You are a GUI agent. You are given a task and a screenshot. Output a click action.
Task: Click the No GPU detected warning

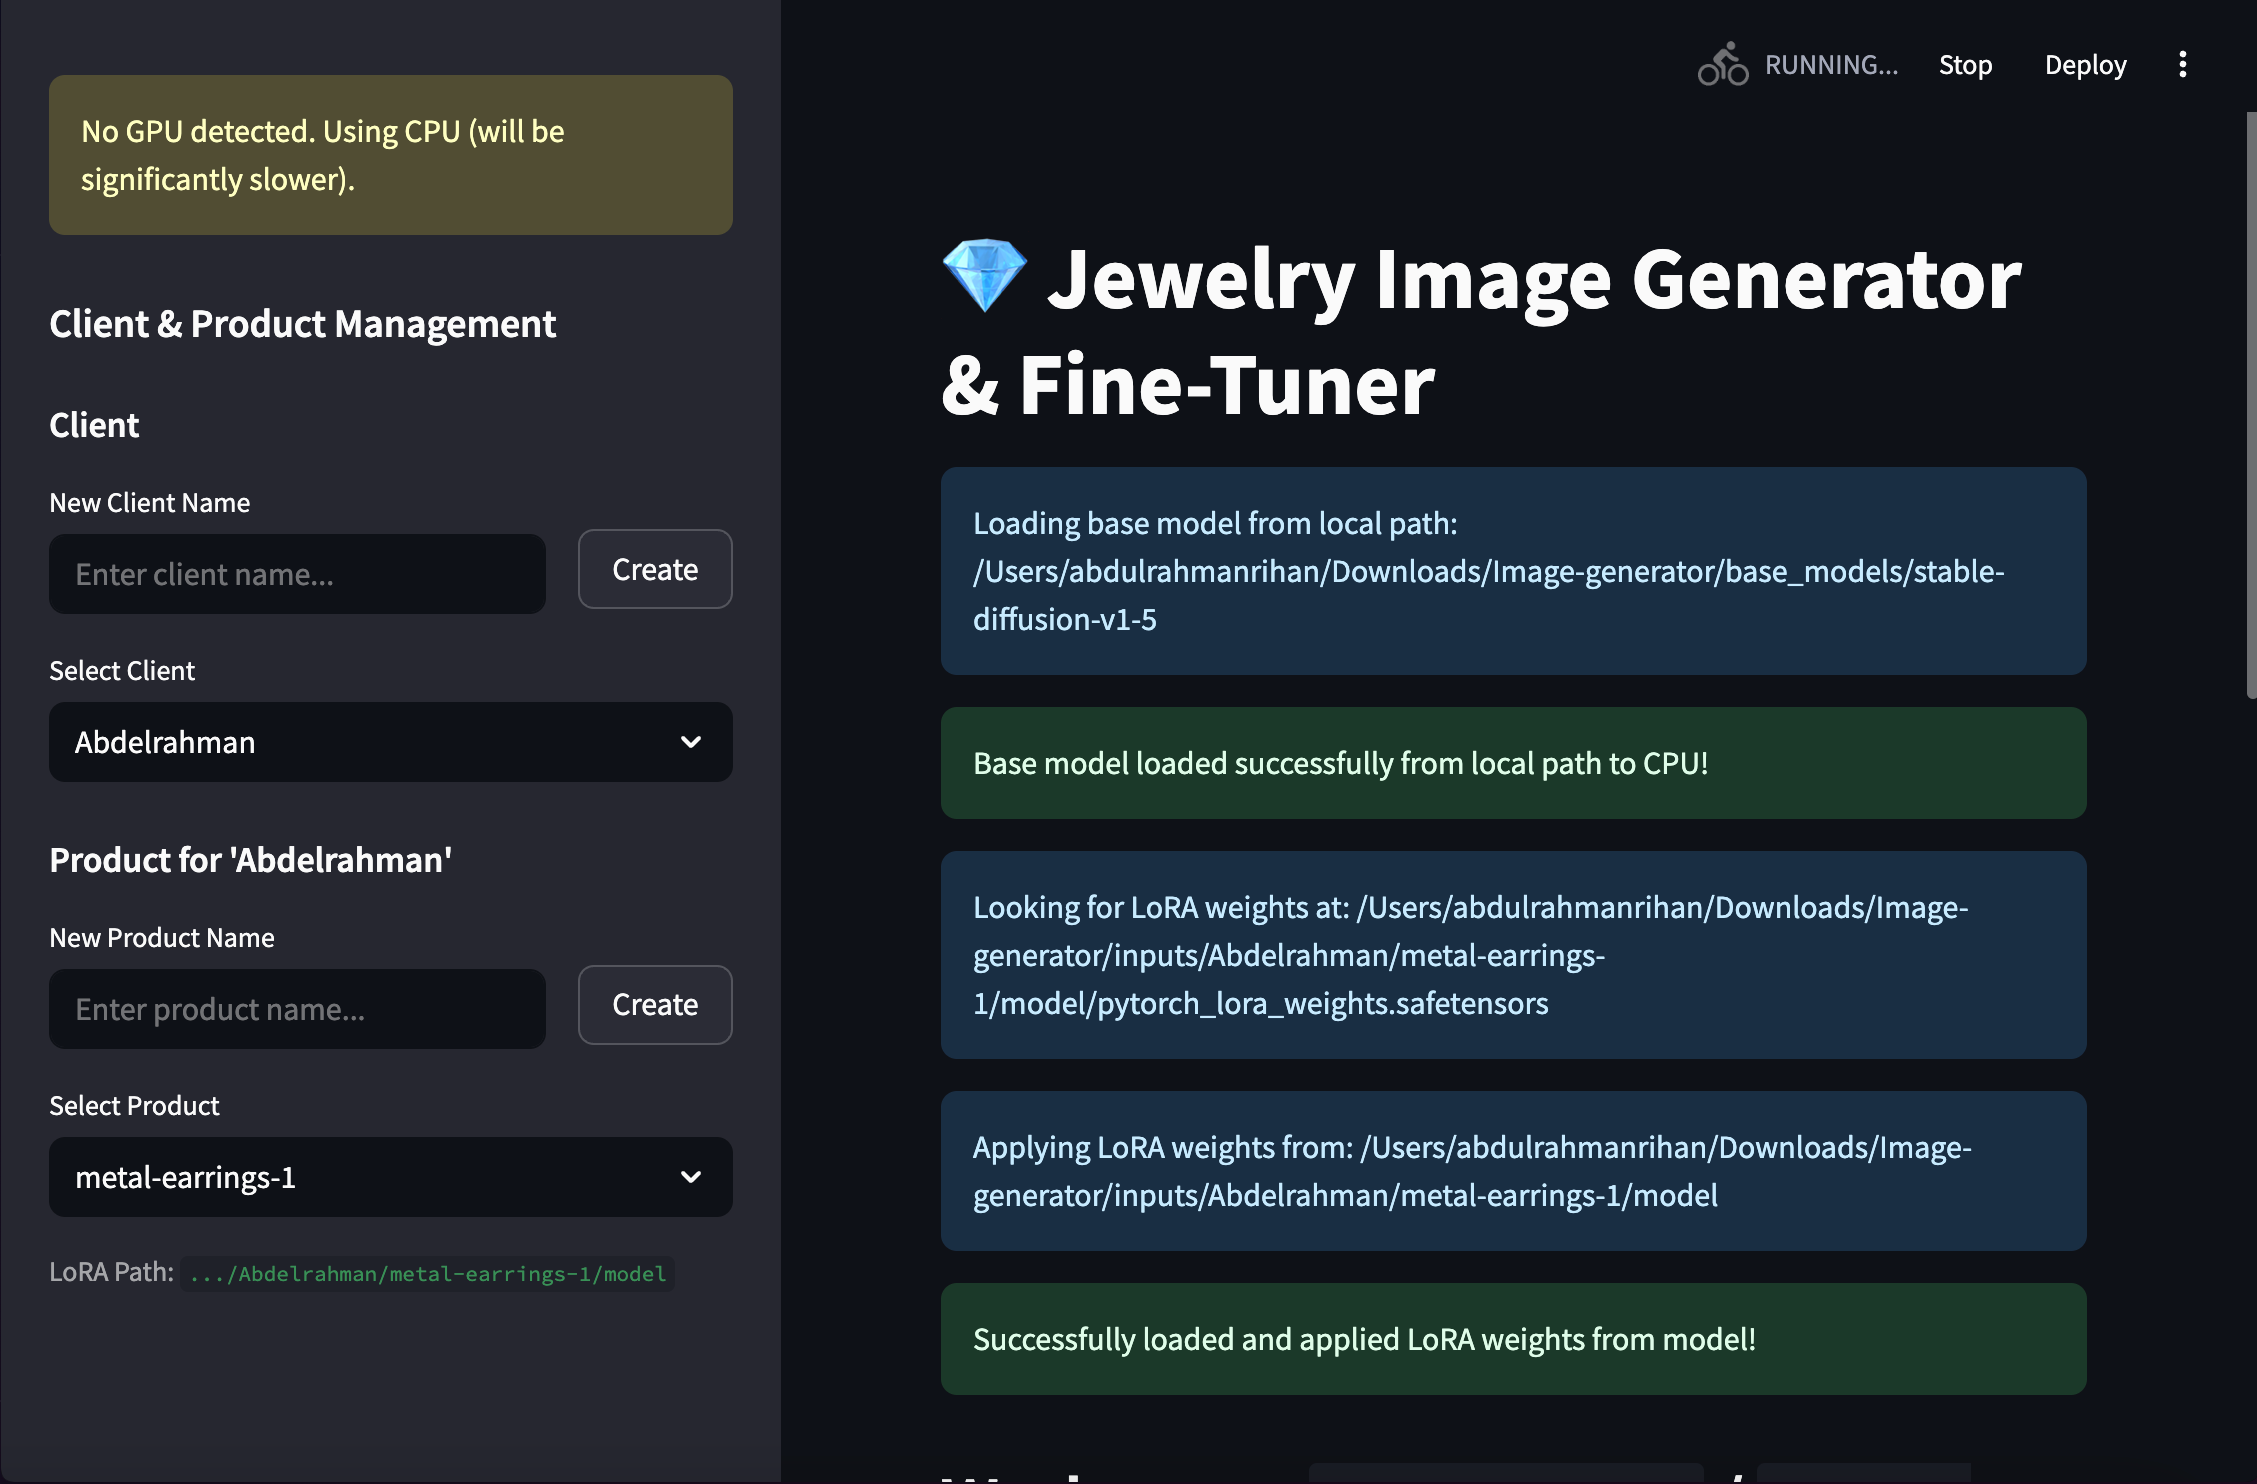[x=390, y=155]
